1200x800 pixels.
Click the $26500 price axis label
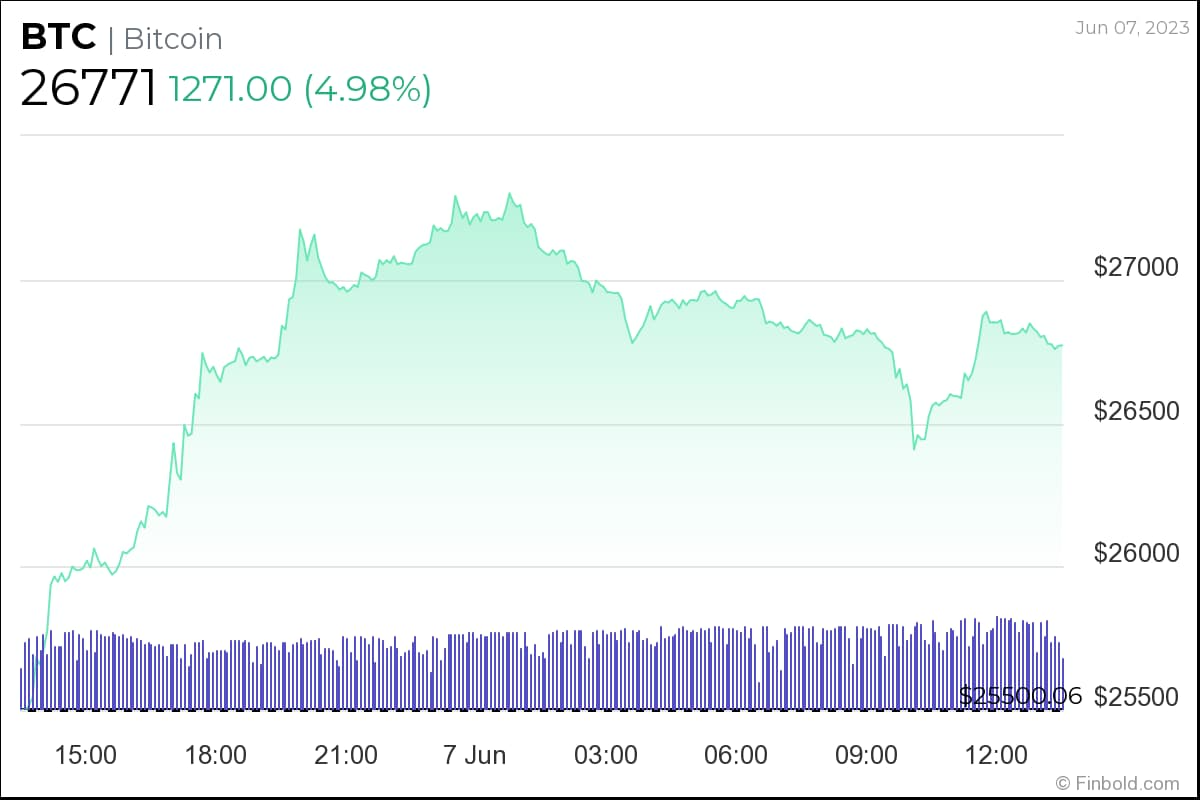(x=1136, y=411)
